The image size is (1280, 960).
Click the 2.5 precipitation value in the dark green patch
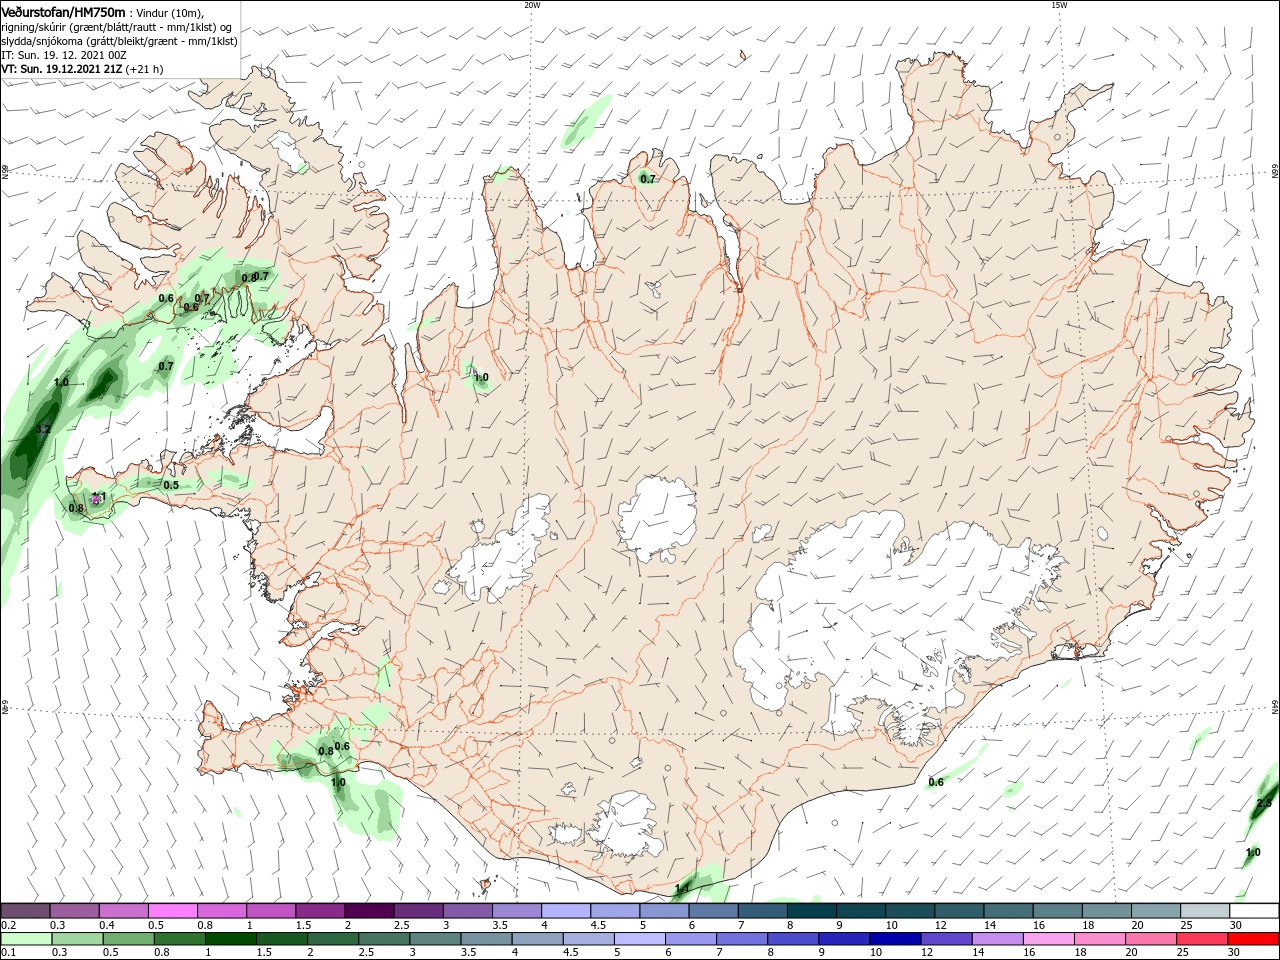(1264, 803)
